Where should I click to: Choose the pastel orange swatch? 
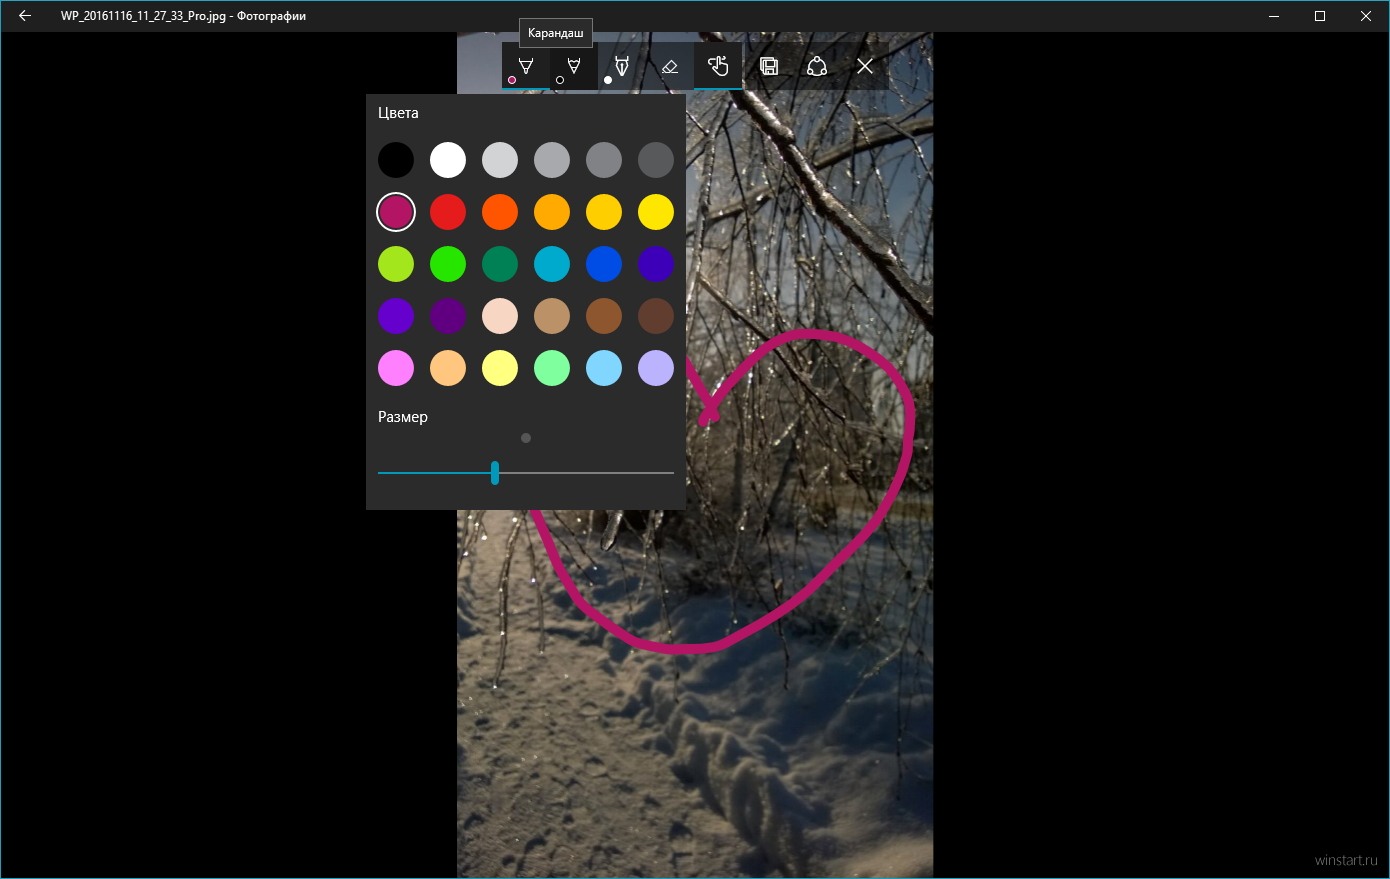(448, 368)
